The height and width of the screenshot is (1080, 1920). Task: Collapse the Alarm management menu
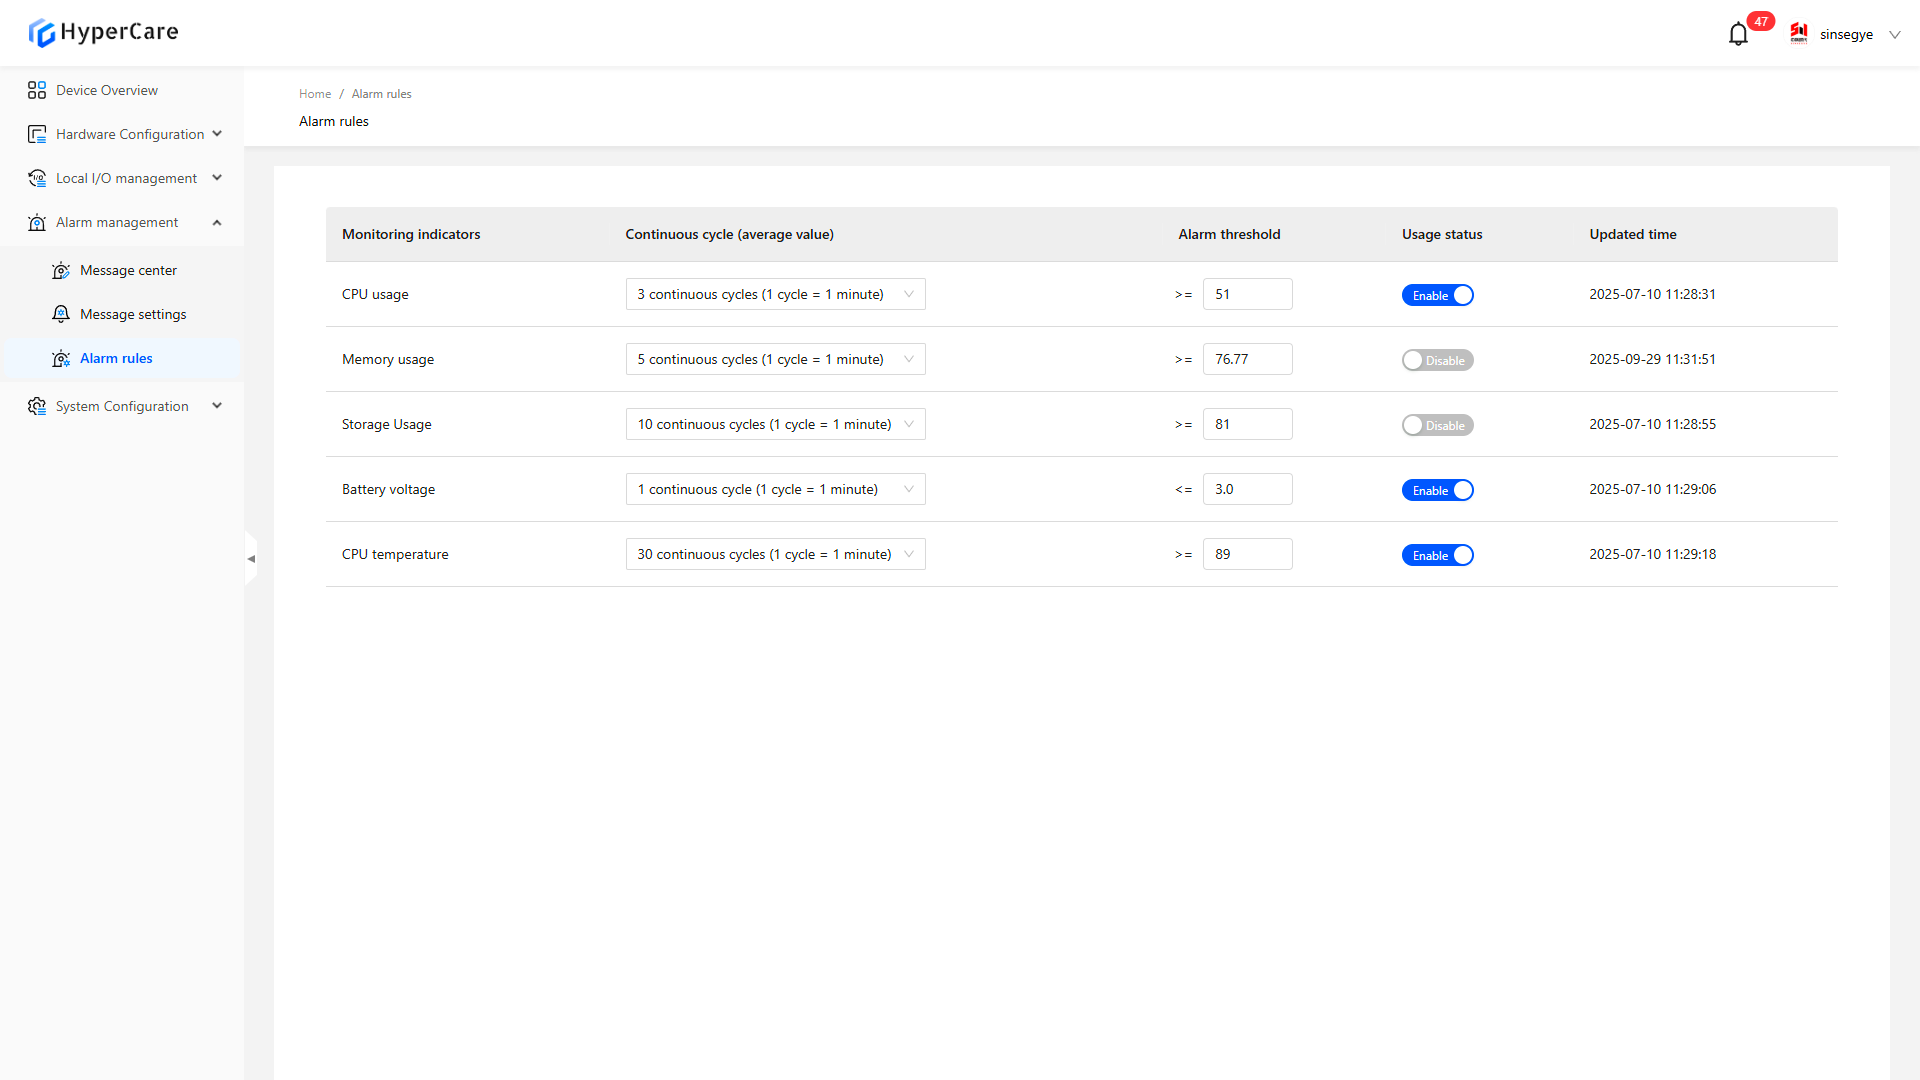pos(217,222)
